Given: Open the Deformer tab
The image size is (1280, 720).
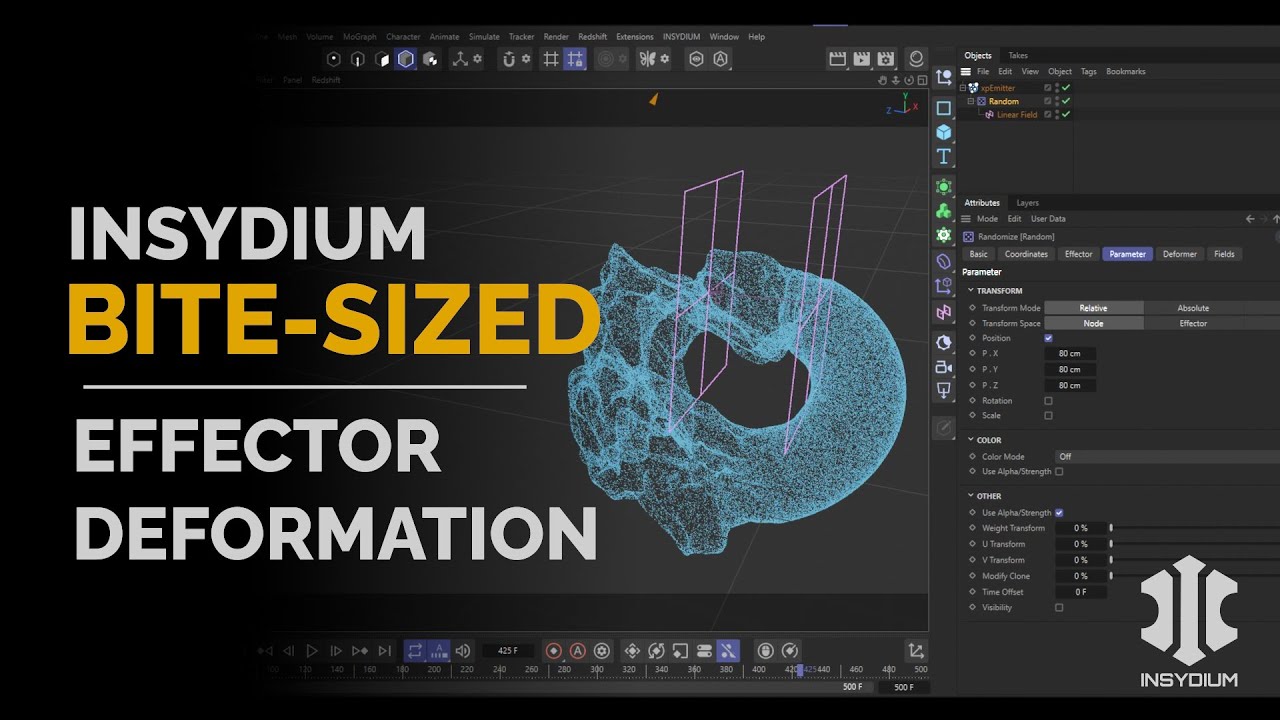Looking at the screenshot, I should point(1180,254).
